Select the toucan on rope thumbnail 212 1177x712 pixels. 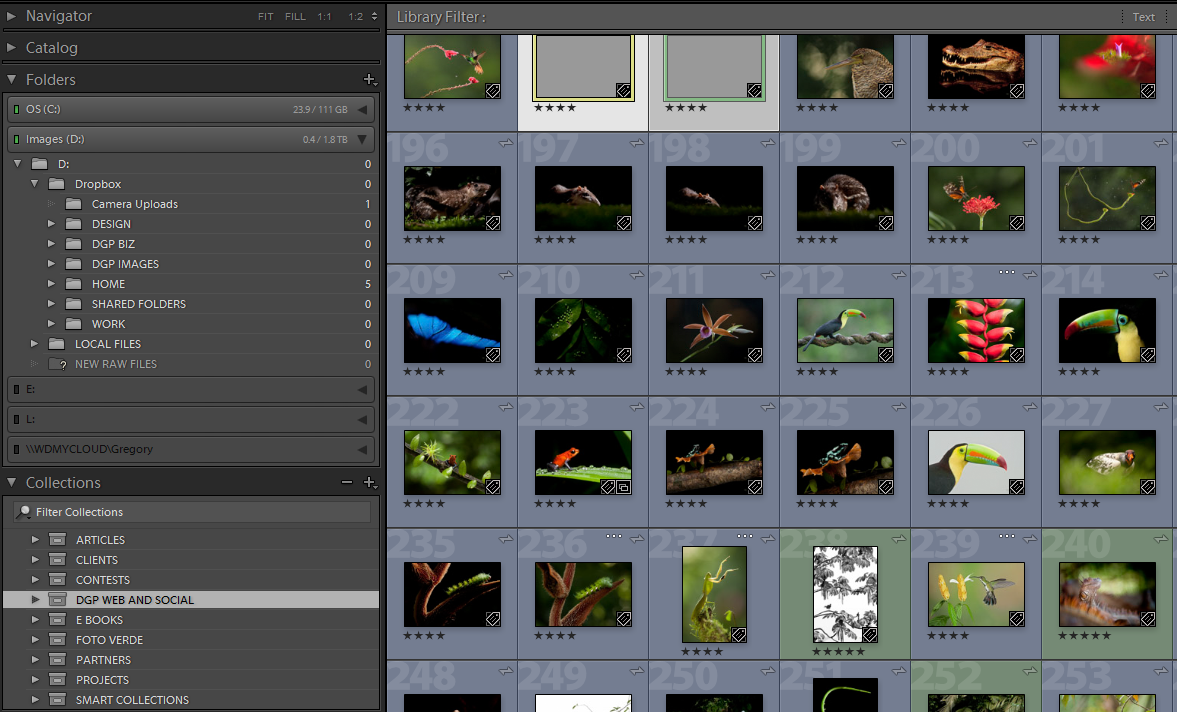[845, 330]
